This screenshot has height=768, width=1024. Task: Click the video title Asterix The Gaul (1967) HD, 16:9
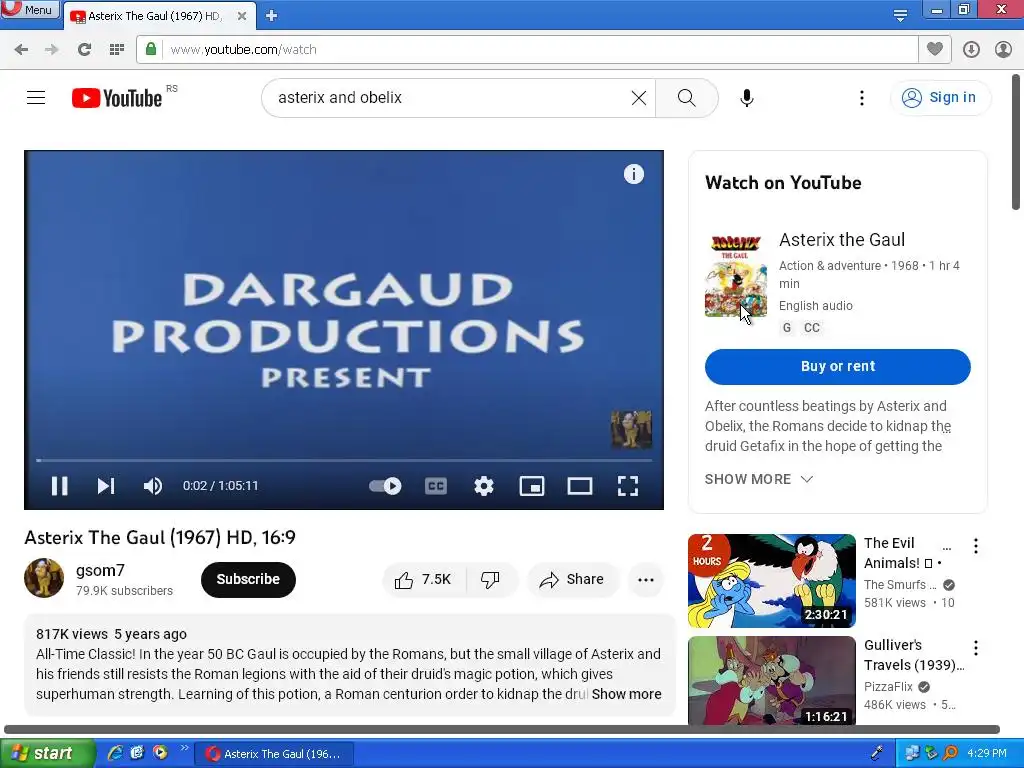click(x=160, y=537)
